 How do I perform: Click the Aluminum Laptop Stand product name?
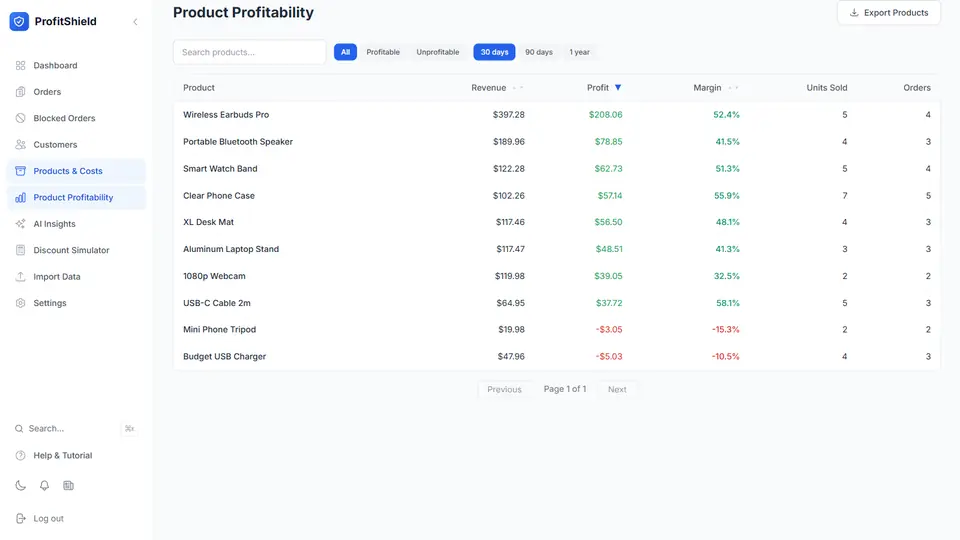[231, 249]
